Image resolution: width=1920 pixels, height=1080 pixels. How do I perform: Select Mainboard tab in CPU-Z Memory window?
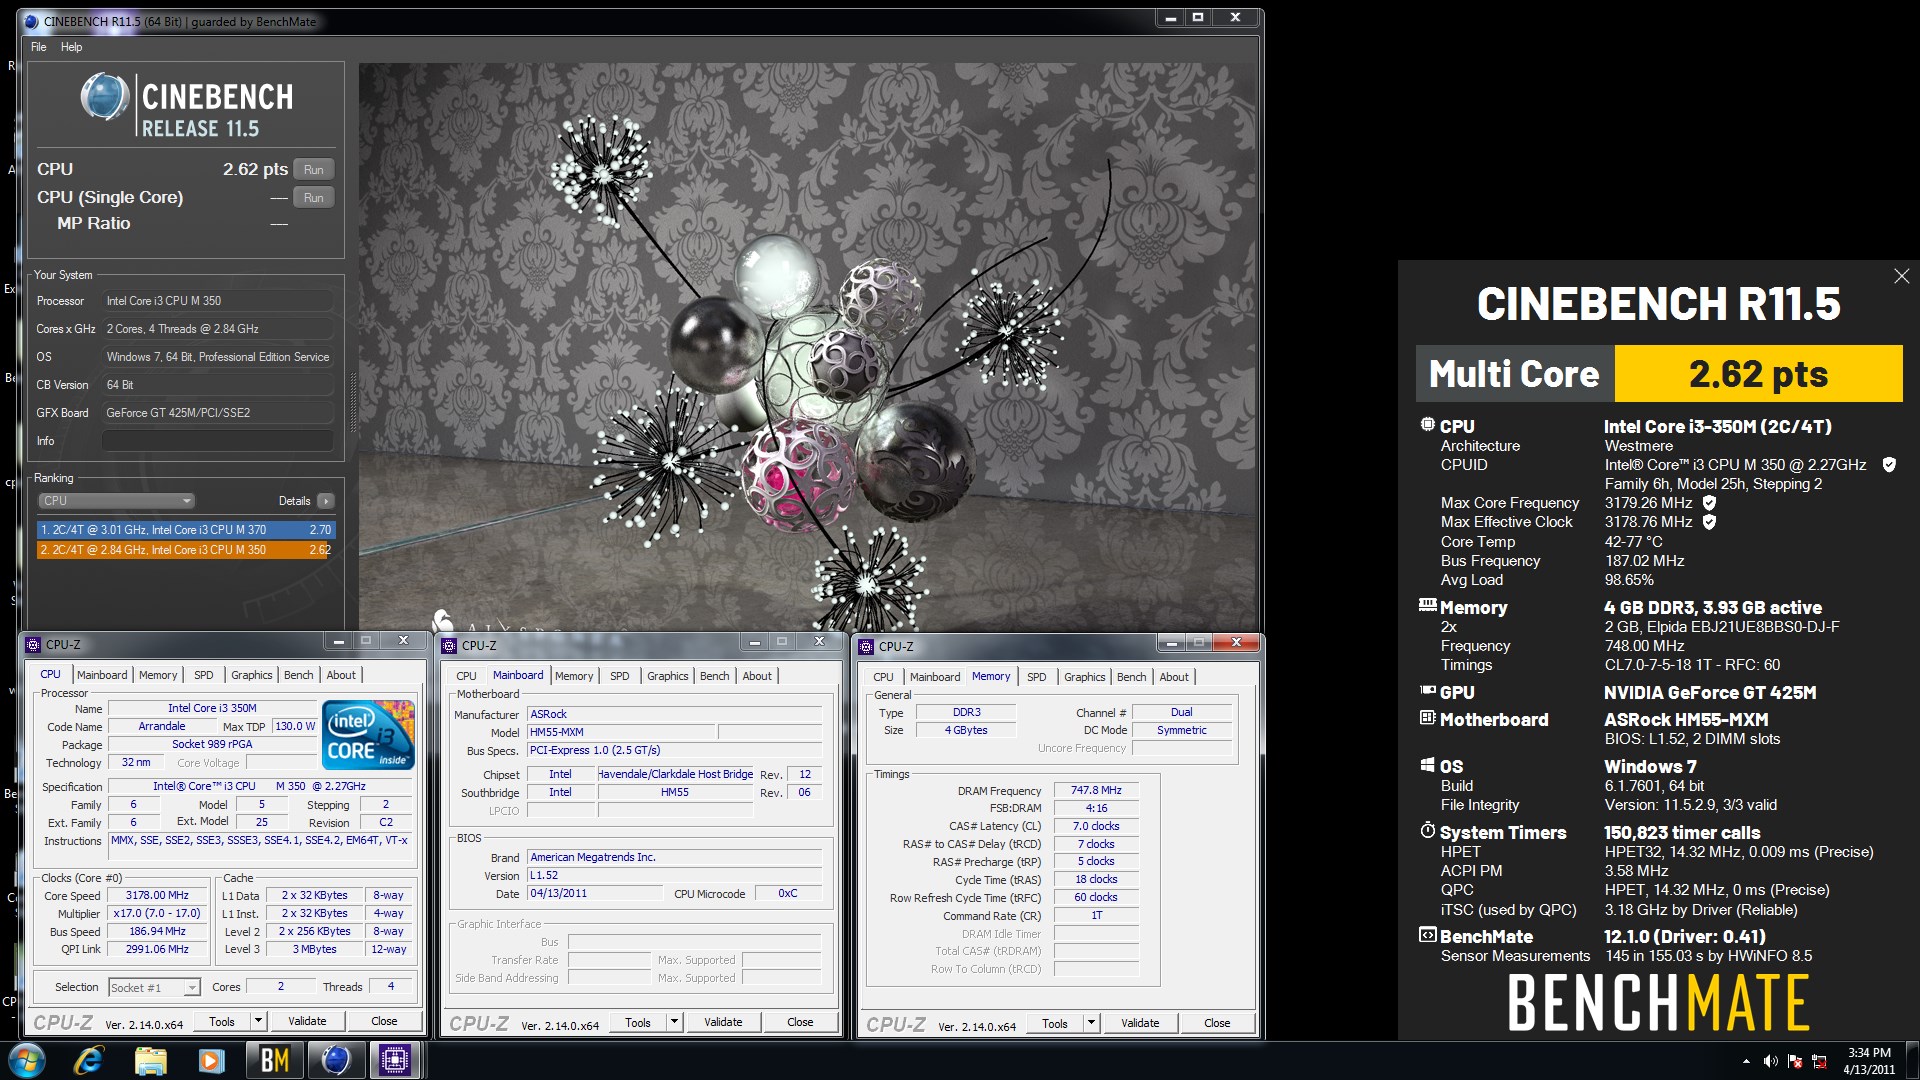coord(934,677)
